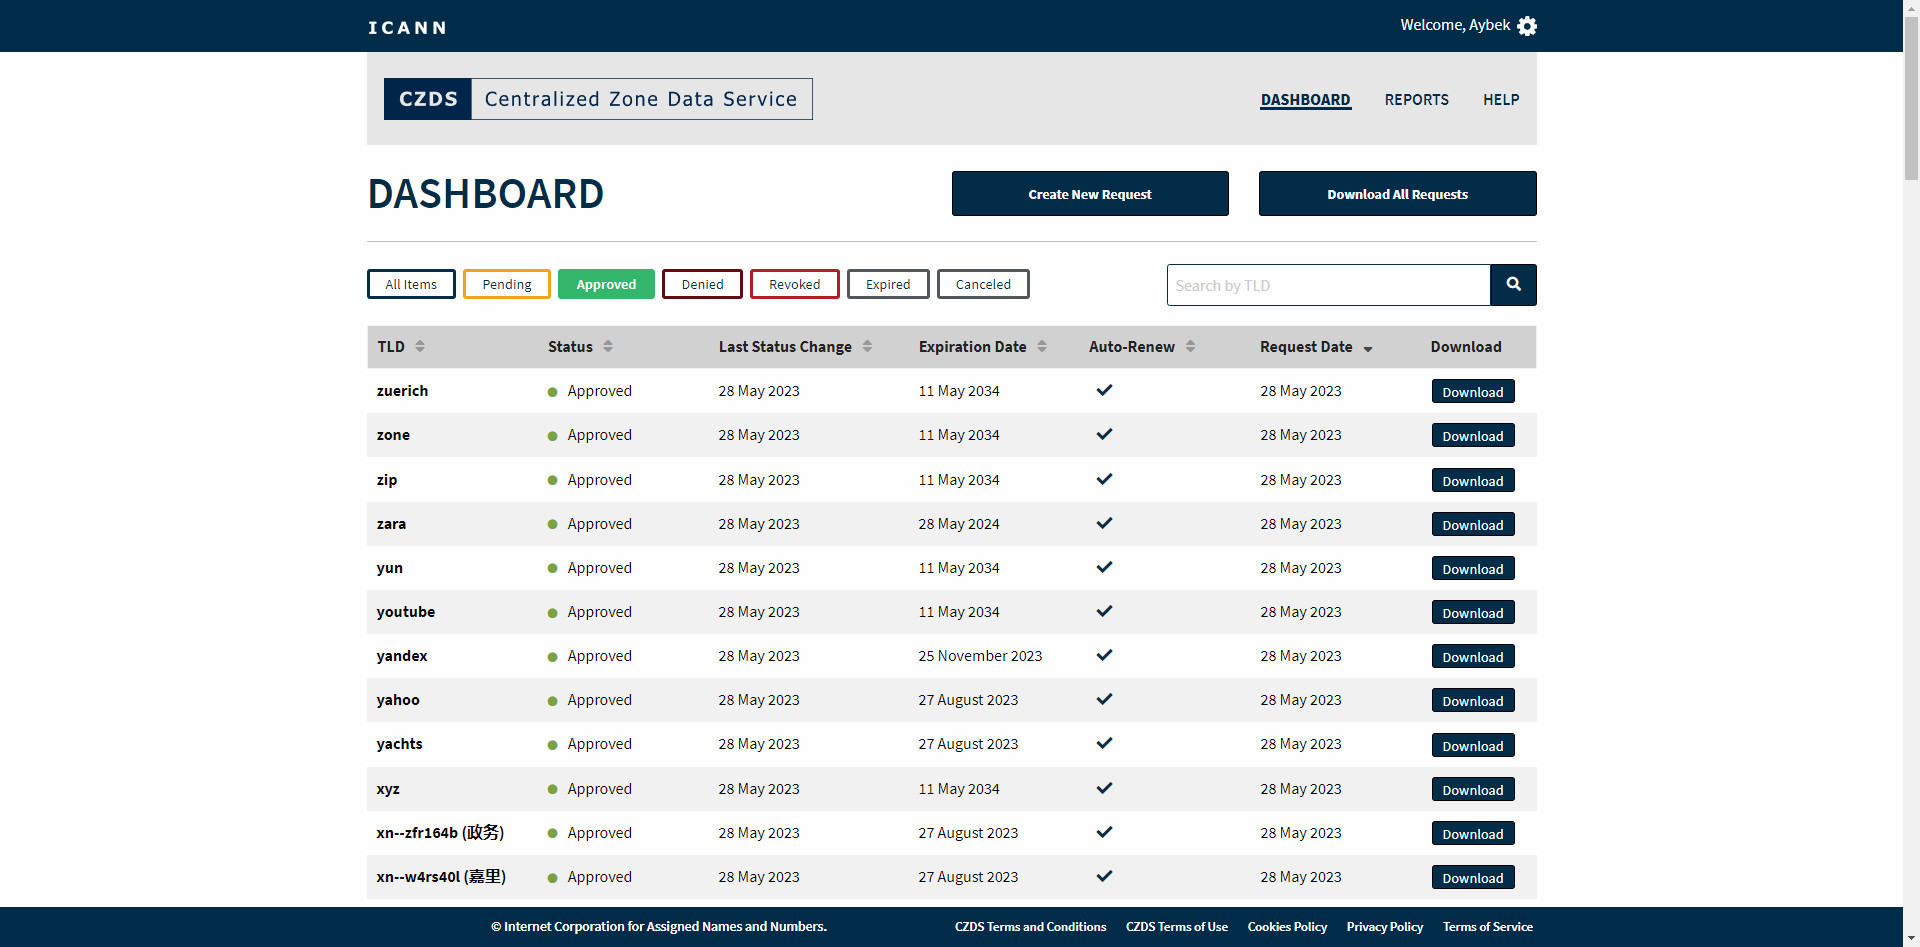The width and height of the screenshot is (1920, 947).
Task: Toggle the Approved status filter
Action: tap(606, 284)
